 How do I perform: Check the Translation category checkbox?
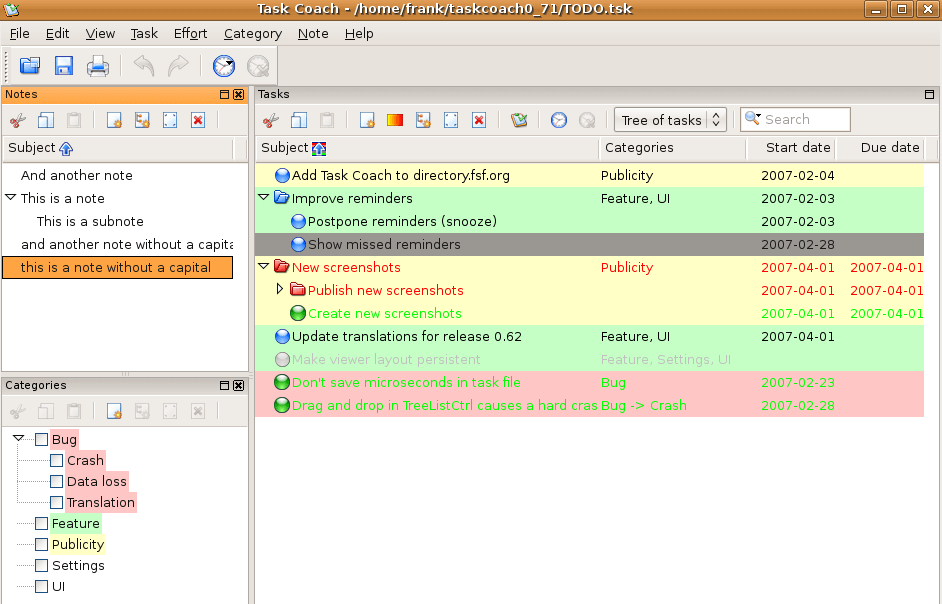(56, 502)
